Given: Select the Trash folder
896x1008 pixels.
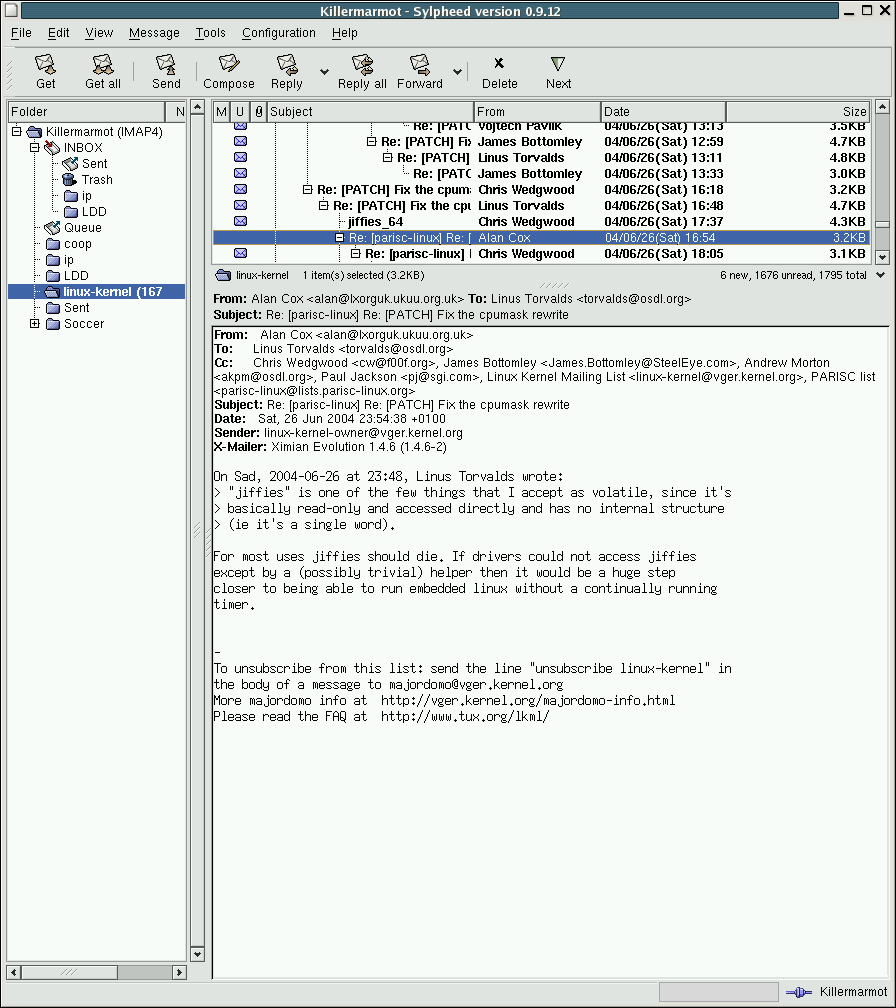Looking at the screenshot, I should [x=97, y=180].
